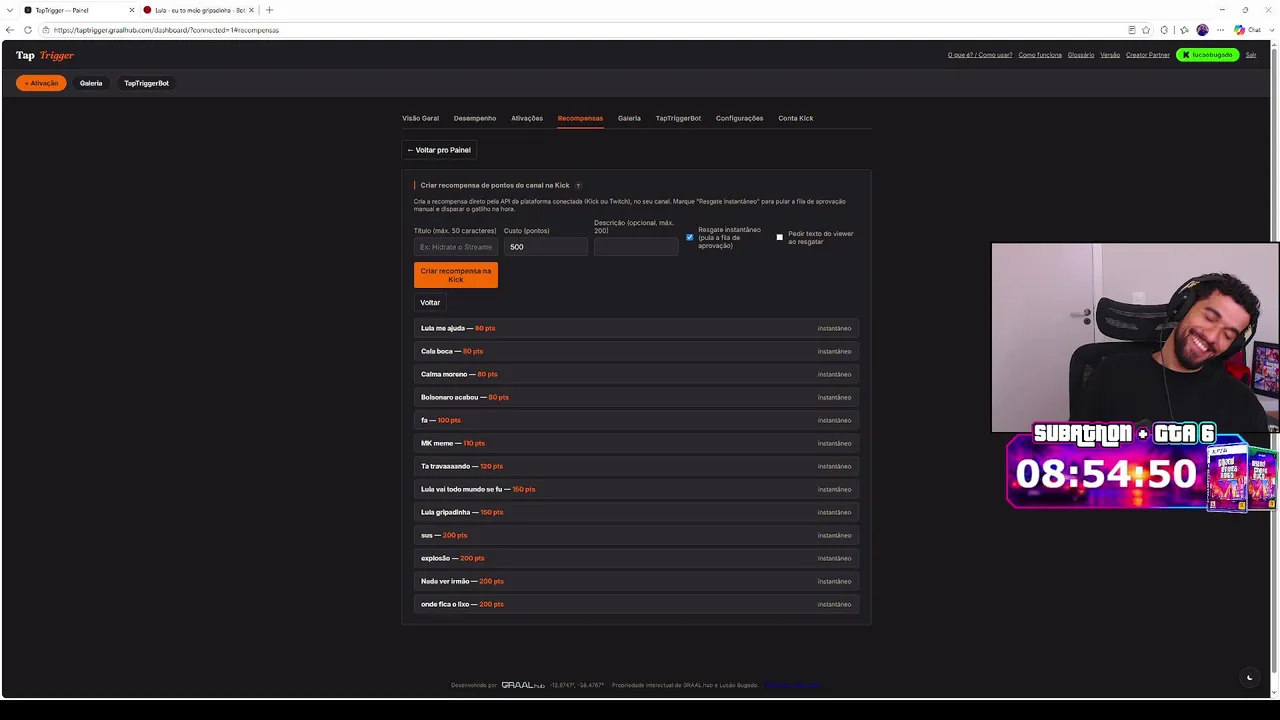
Task: Open the favorites list icon
Action: (1184, 30)
